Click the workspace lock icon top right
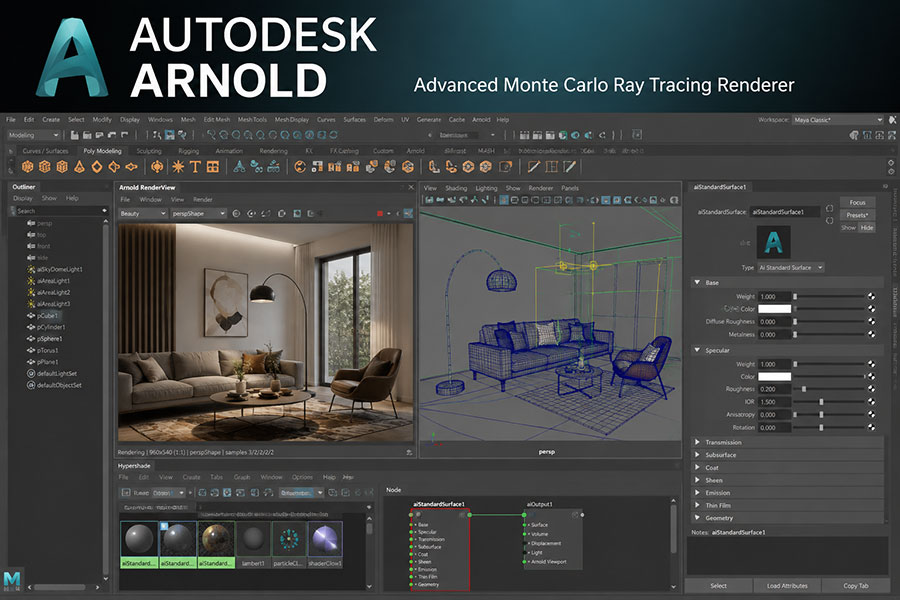 [x=892, y=120]
